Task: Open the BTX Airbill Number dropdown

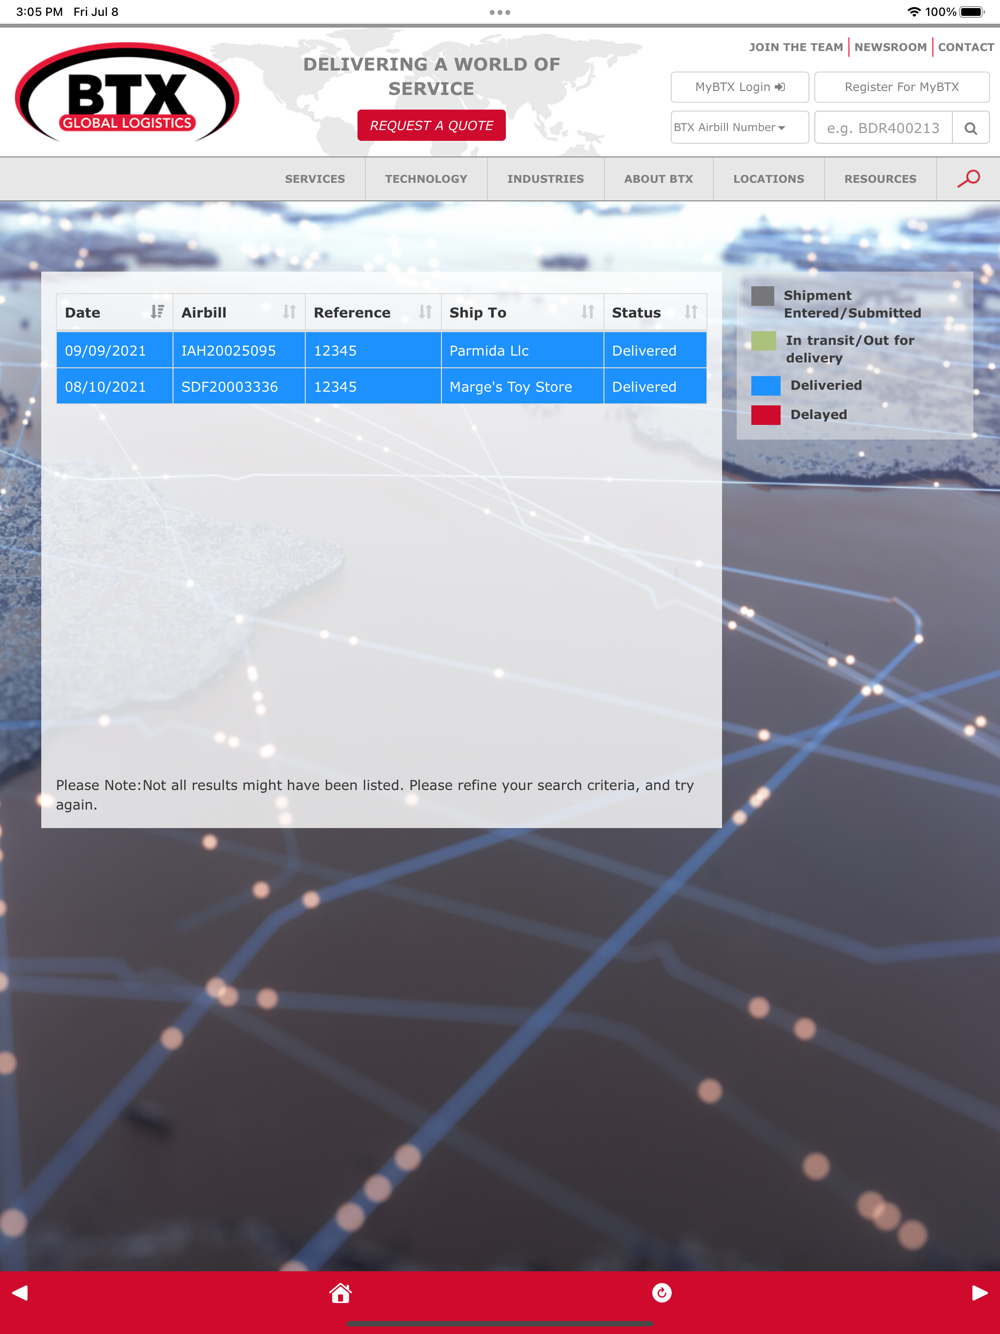Action: coord(739,128)
